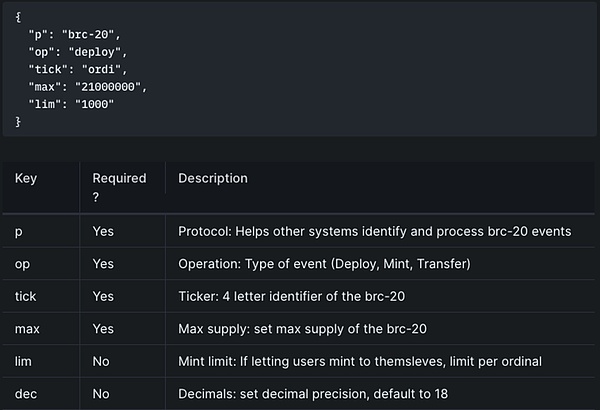
Task: Click the Ticker: 4 letter identifier description
Action: (x=305, y=296)
